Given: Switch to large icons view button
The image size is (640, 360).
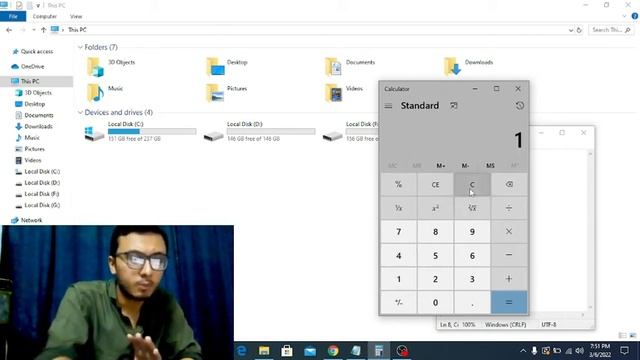Looking at the screenshot, I should click(633, 336).
